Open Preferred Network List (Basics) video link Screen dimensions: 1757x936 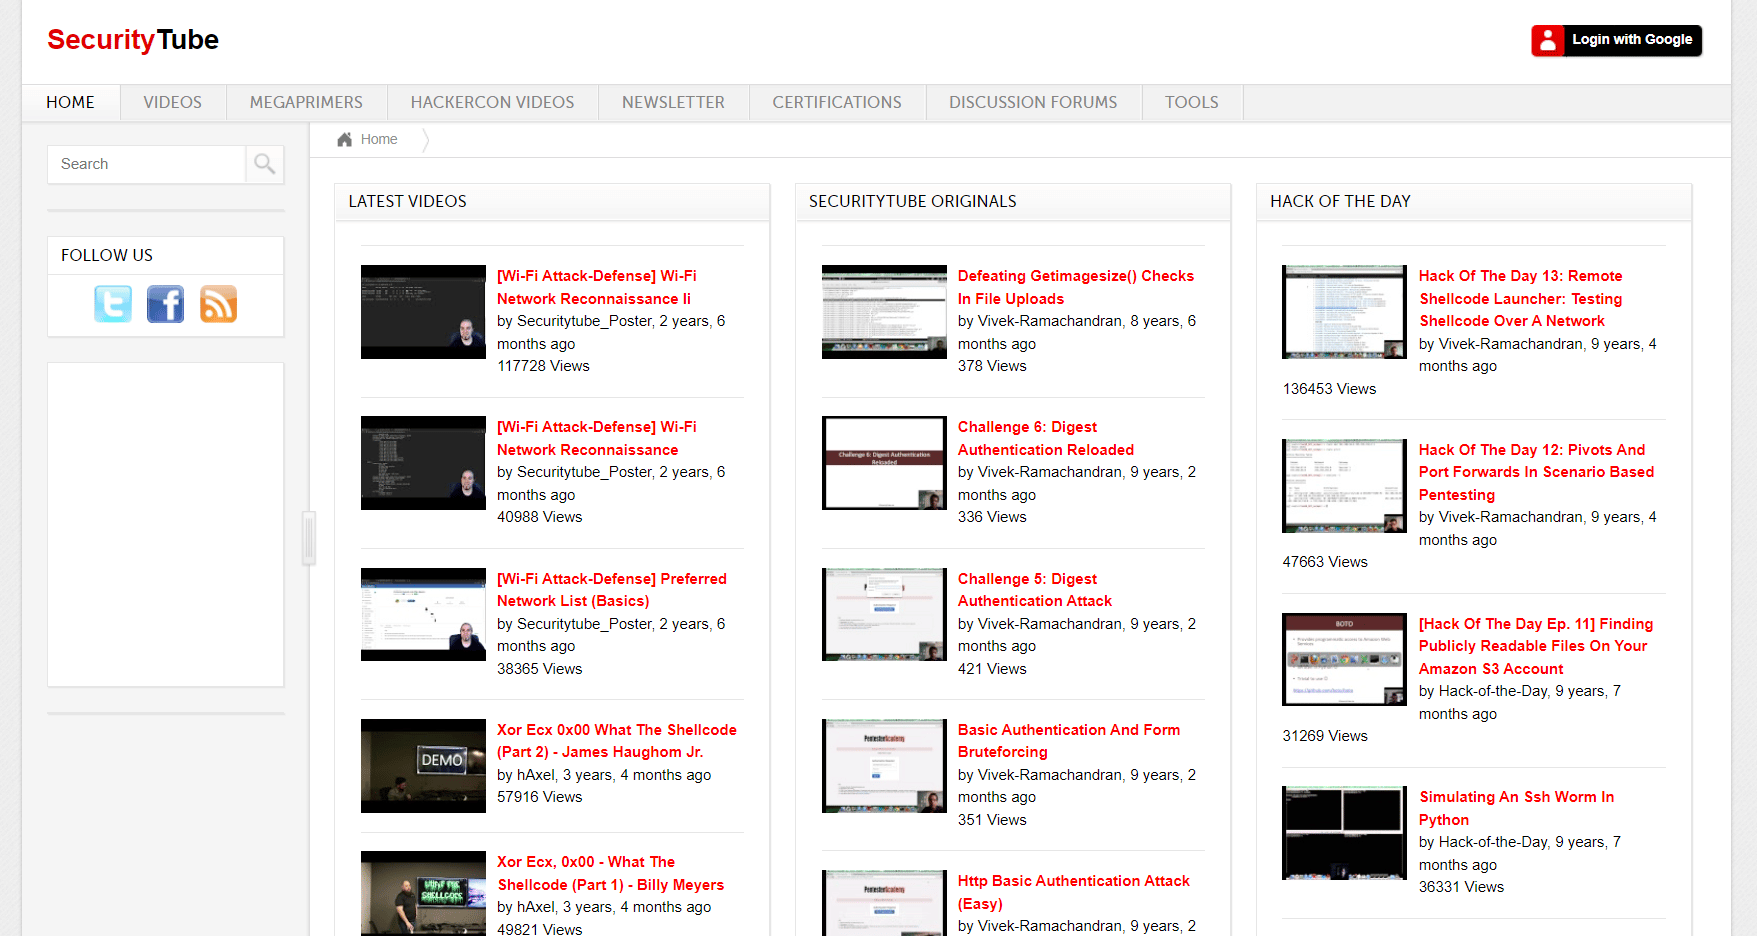point(612,590)
